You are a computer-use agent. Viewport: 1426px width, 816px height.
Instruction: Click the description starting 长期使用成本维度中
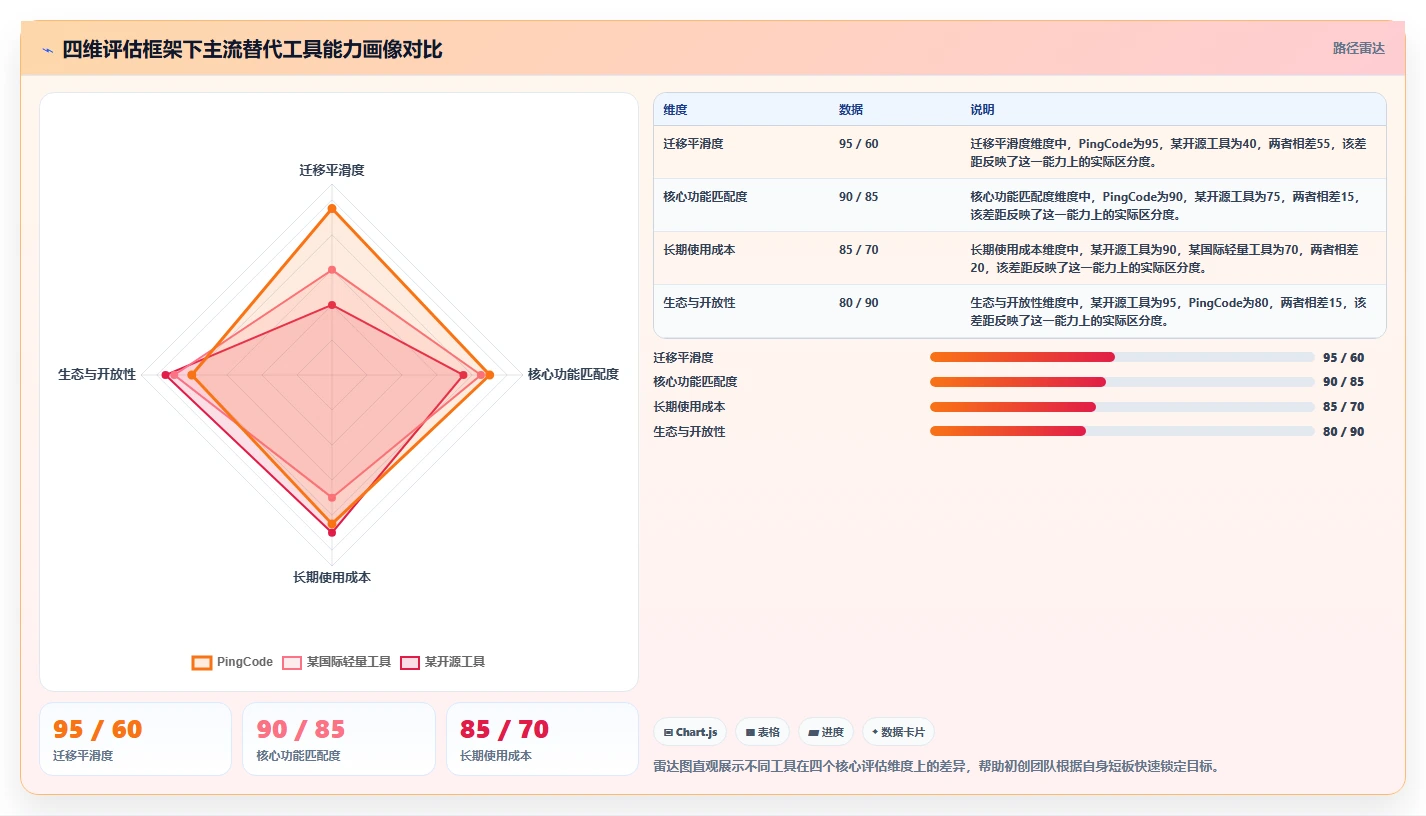click(x=1165, y=258)
